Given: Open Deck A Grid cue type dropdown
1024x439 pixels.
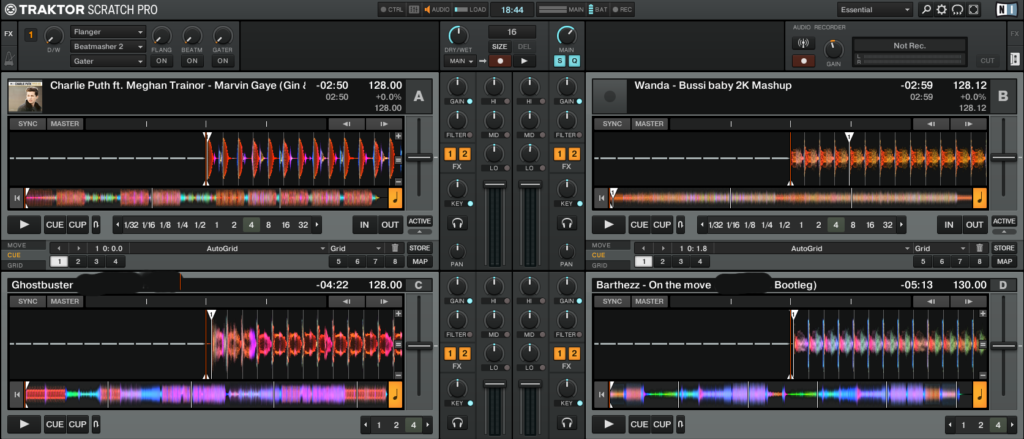Looking at the screenshot, I should point(357,248).
